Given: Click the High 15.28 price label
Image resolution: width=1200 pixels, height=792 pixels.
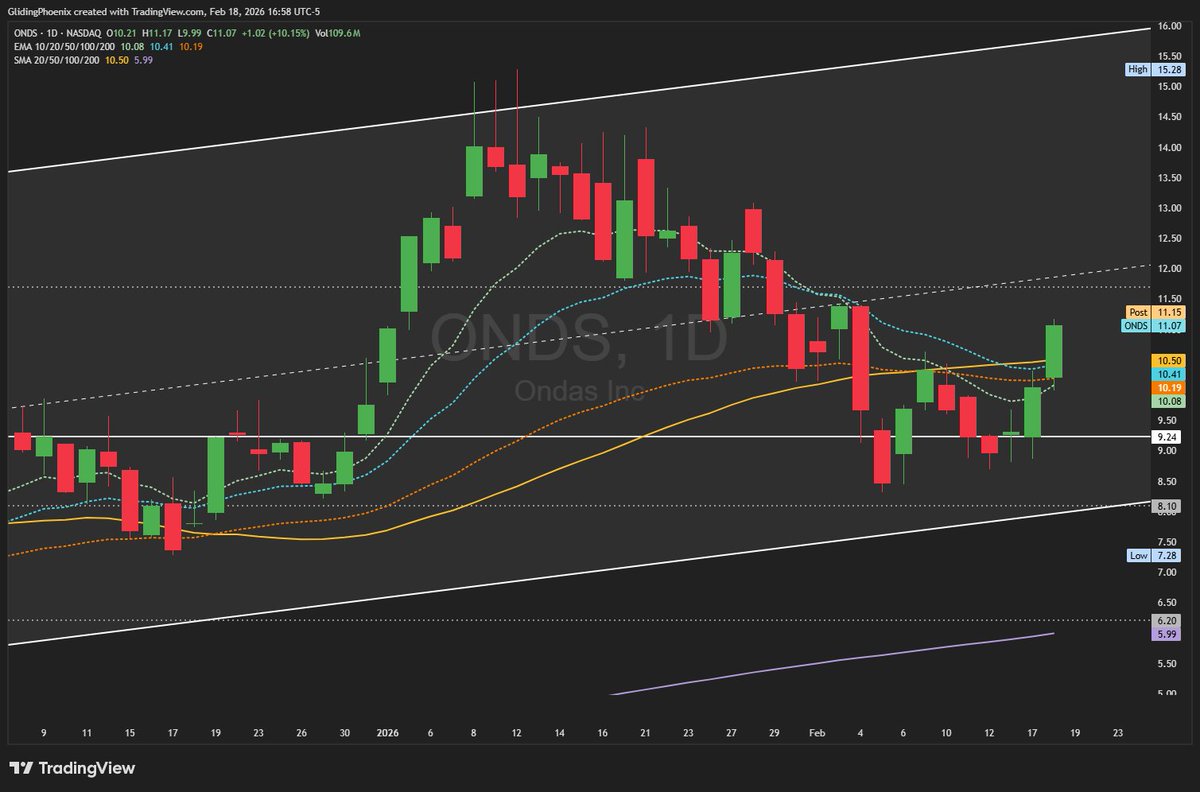Looking at the screenshot, I should [1154, 70].
